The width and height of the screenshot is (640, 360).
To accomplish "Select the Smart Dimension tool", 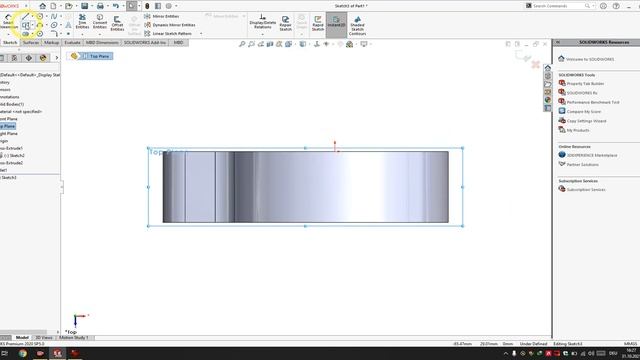I will (8, 21).
